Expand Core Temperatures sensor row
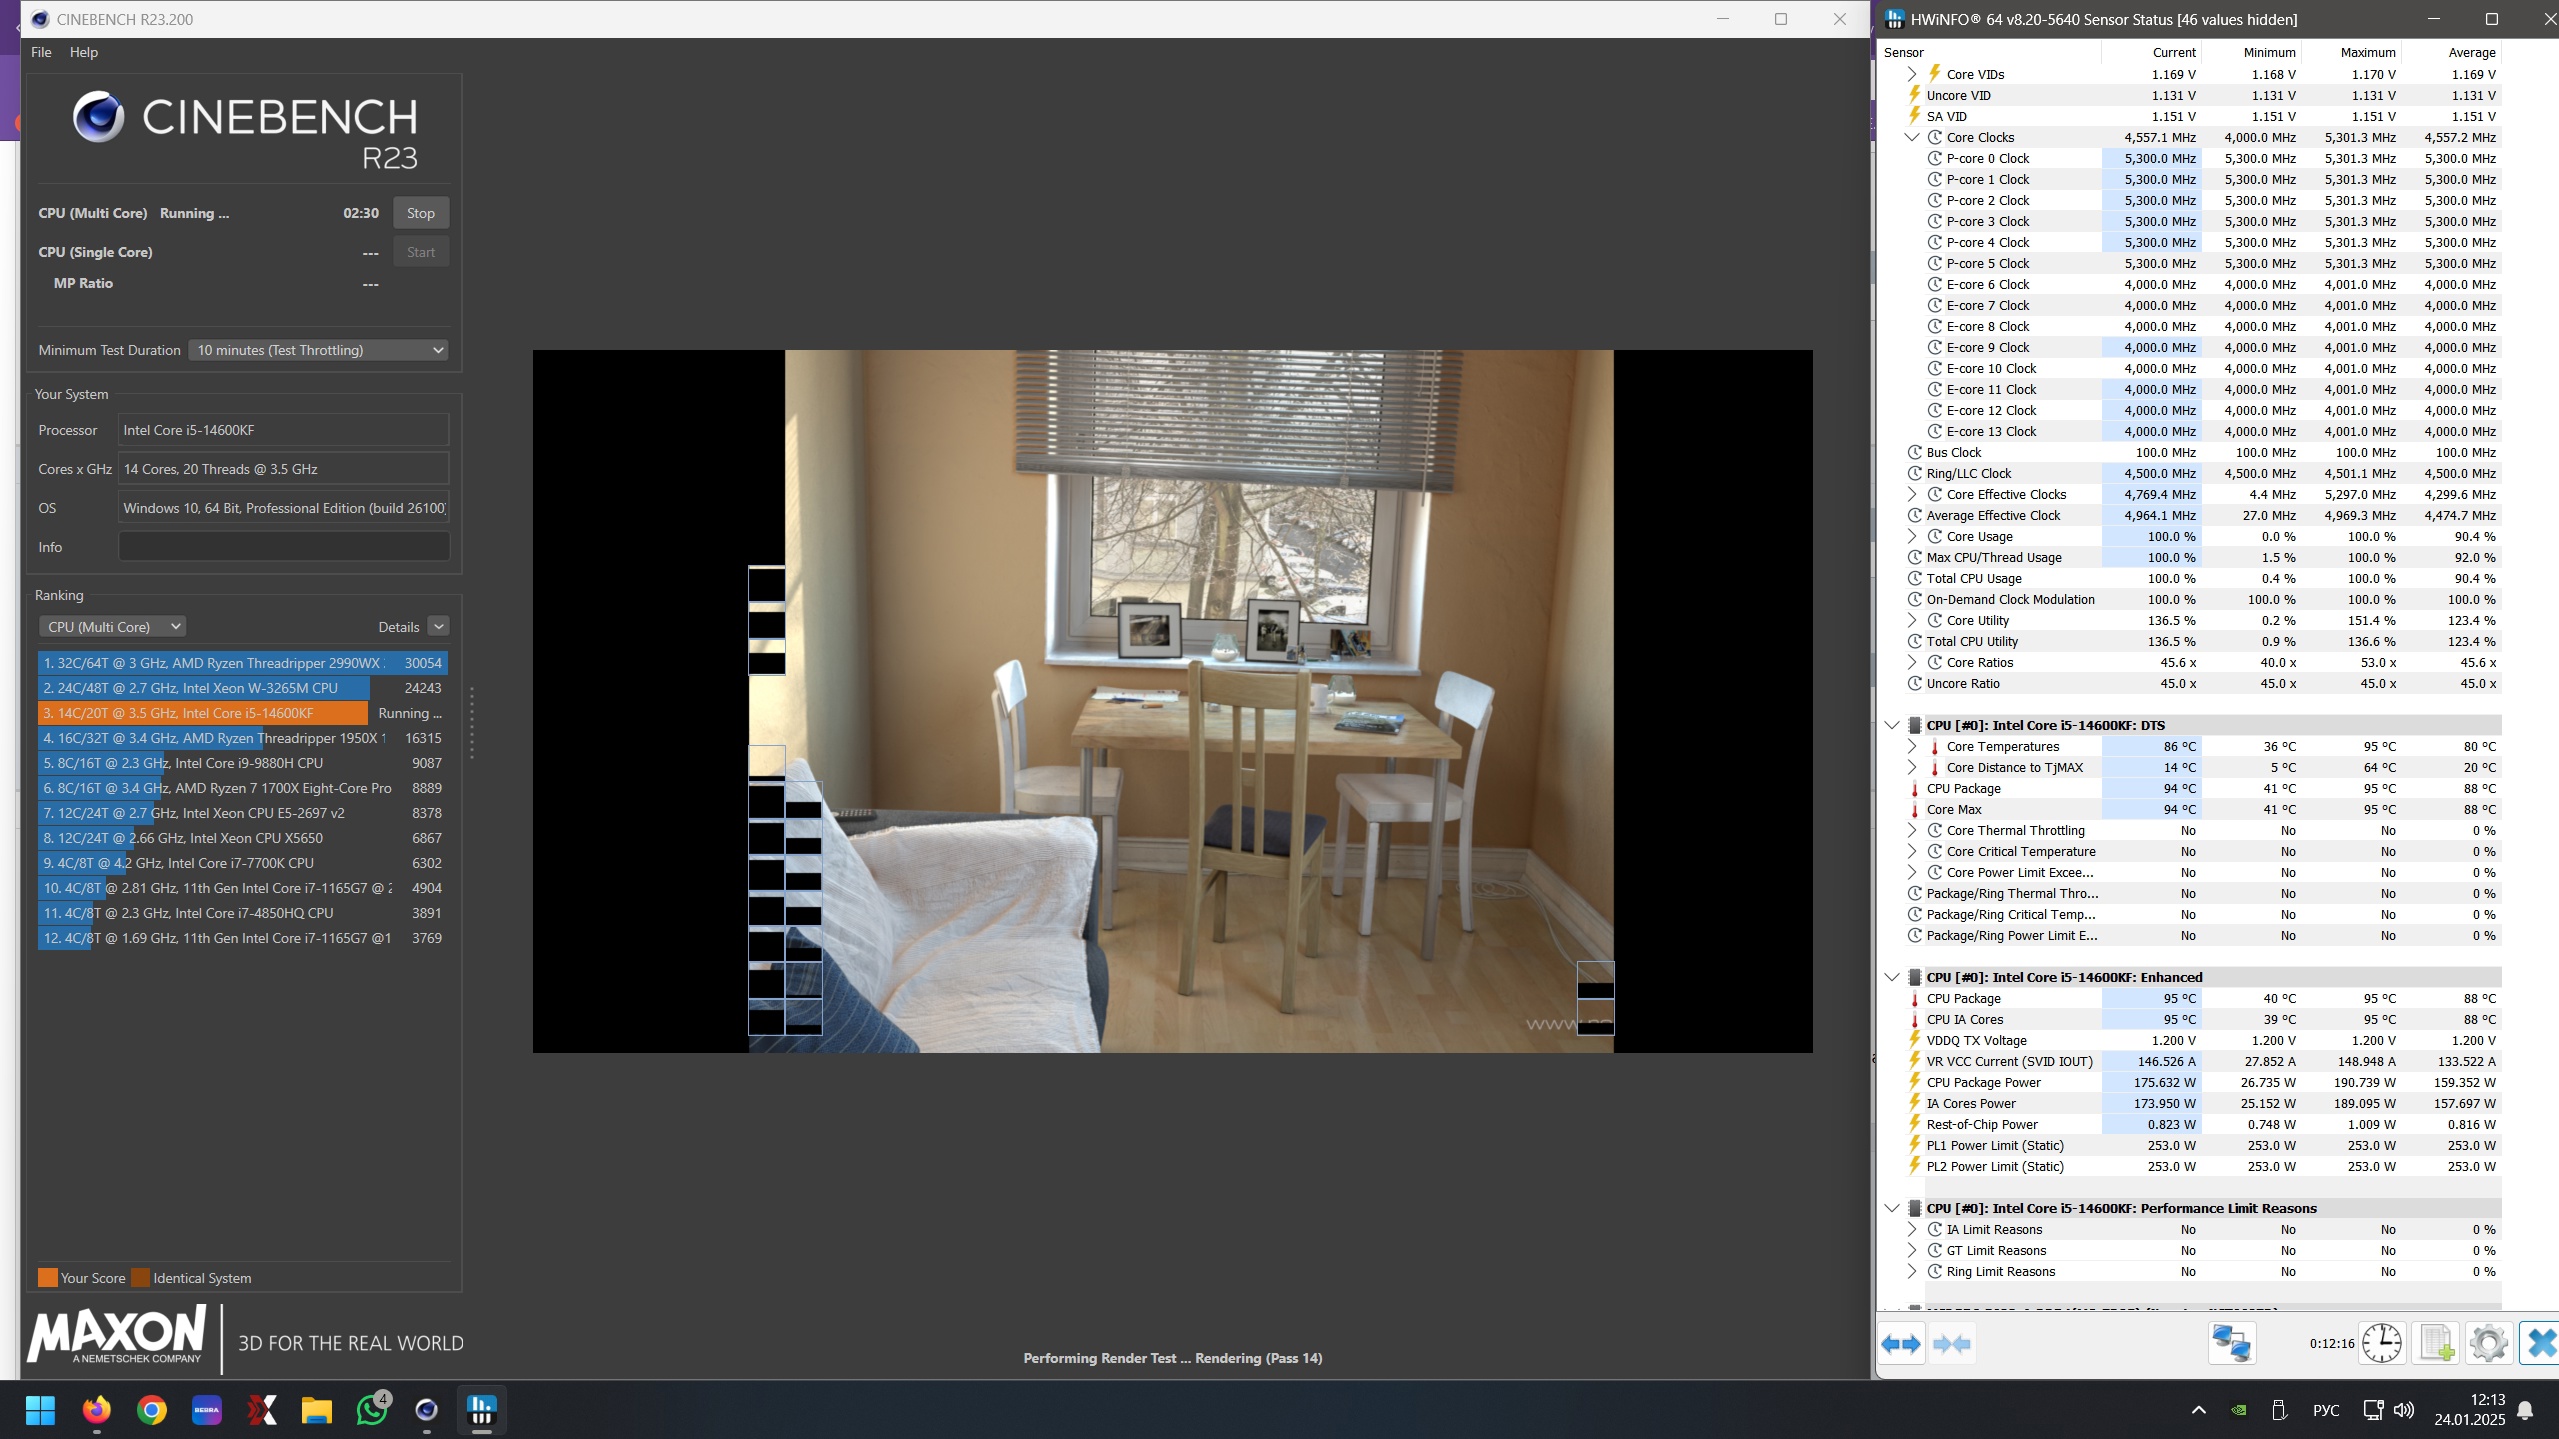 click(x=1911, y=747)
